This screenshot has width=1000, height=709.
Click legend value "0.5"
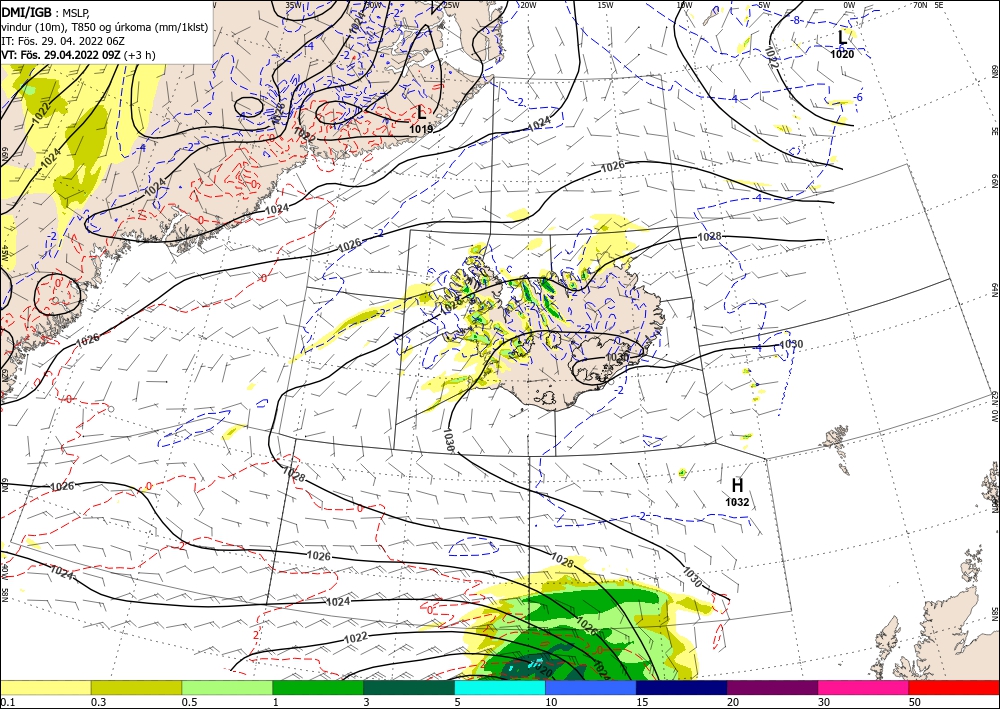point(188,702)
